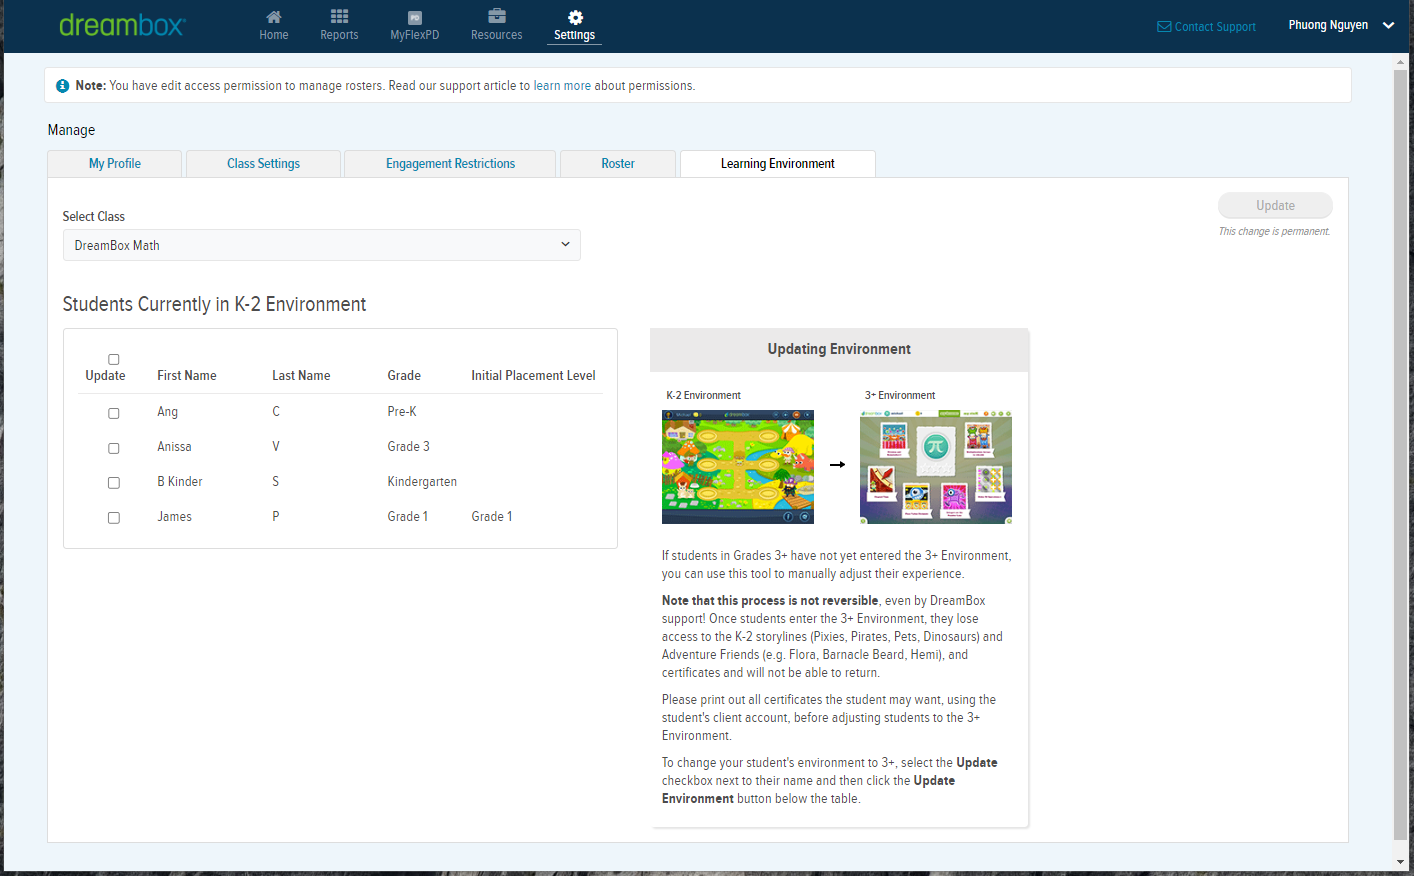
Task: Click the learn more permissions link
Action: (562, 86)
